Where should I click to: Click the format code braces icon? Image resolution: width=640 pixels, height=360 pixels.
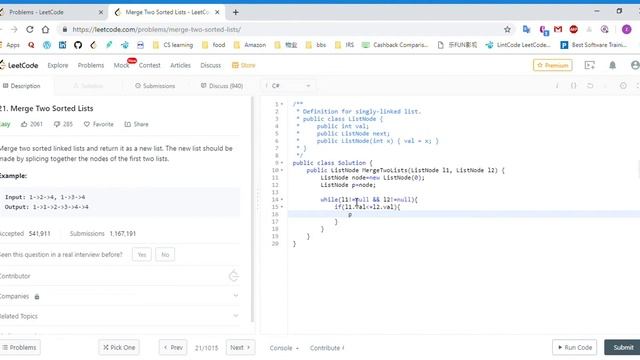[573, 86]
